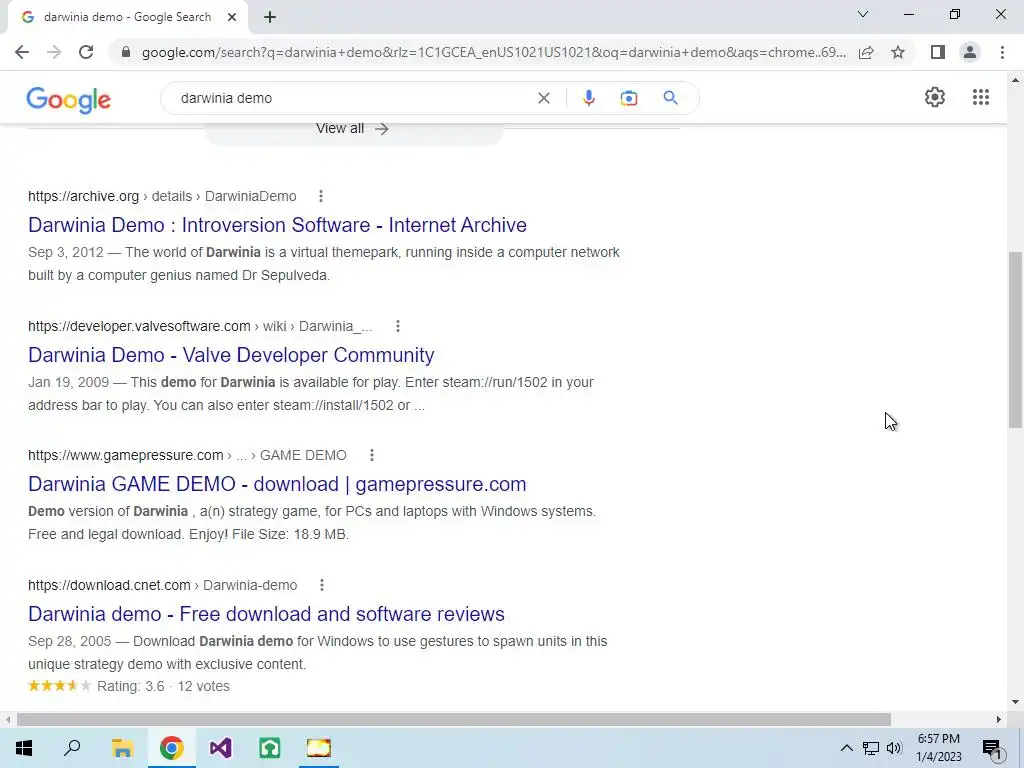This screenshot has width=1024, height=768.
Task: Click the View all button
Action: [353, 129]
